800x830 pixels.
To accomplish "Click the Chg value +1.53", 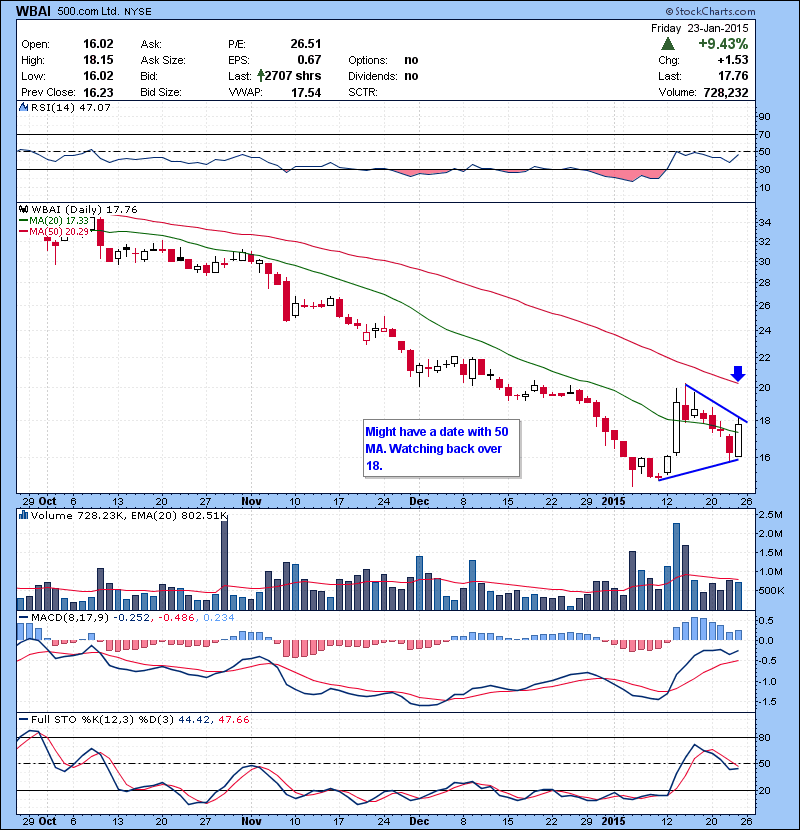I will pos(733,60).
